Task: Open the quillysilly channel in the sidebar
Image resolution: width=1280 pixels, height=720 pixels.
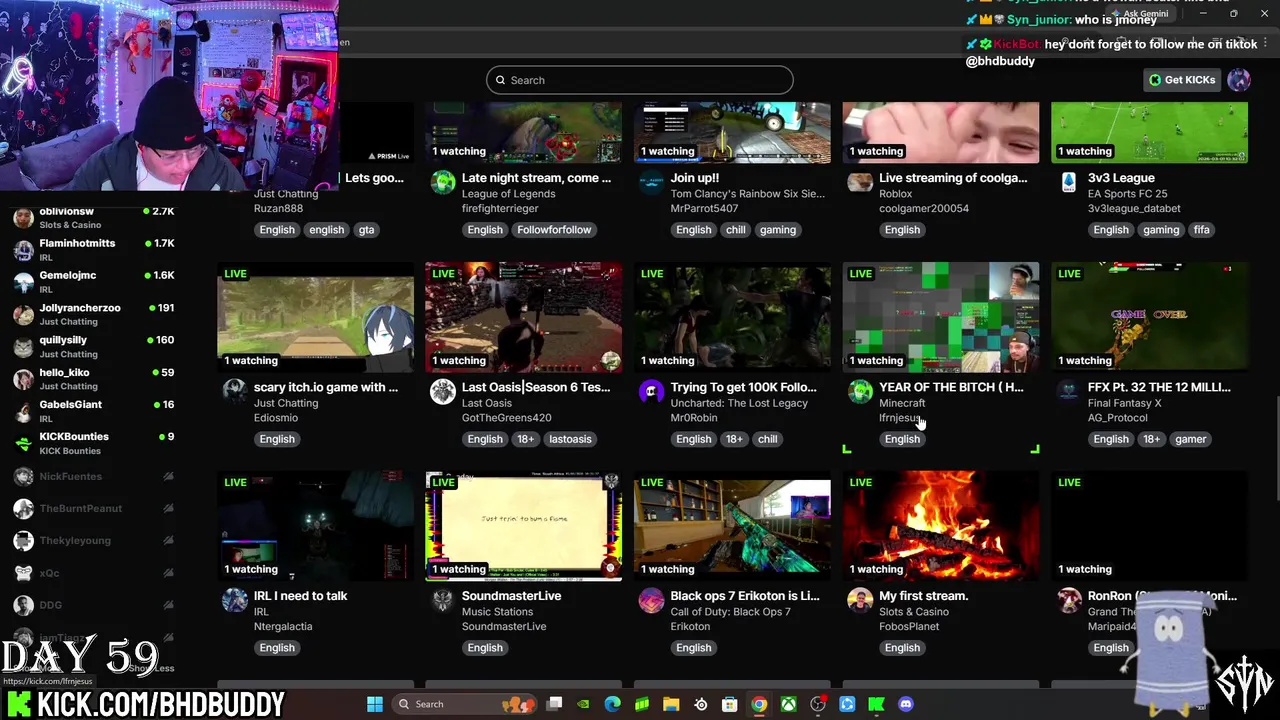Action: tap(94, 347)
